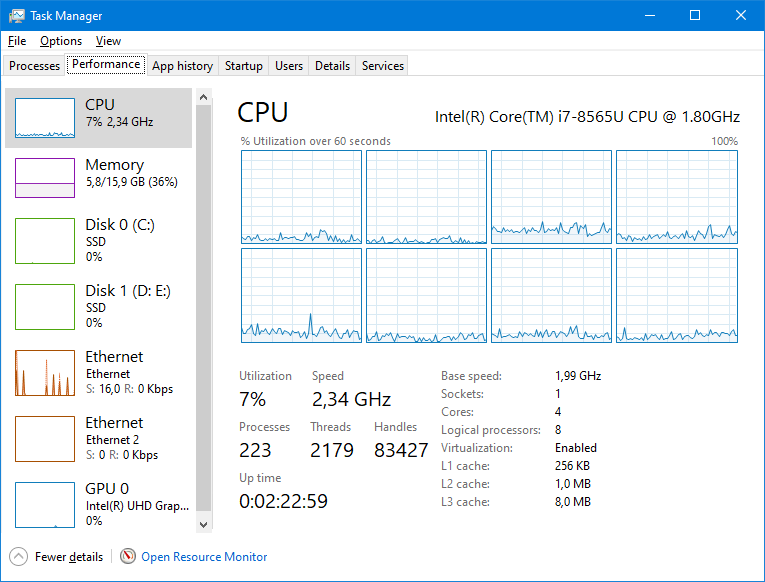Open the View menu

pyautogui.click(x=108, y=41)
